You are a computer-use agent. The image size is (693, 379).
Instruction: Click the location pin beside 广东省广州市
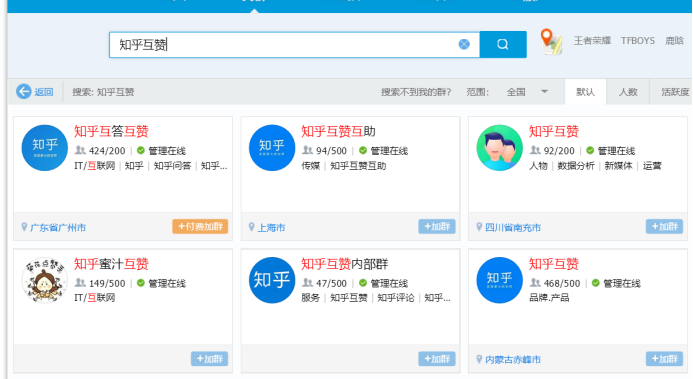click(24, 227)
